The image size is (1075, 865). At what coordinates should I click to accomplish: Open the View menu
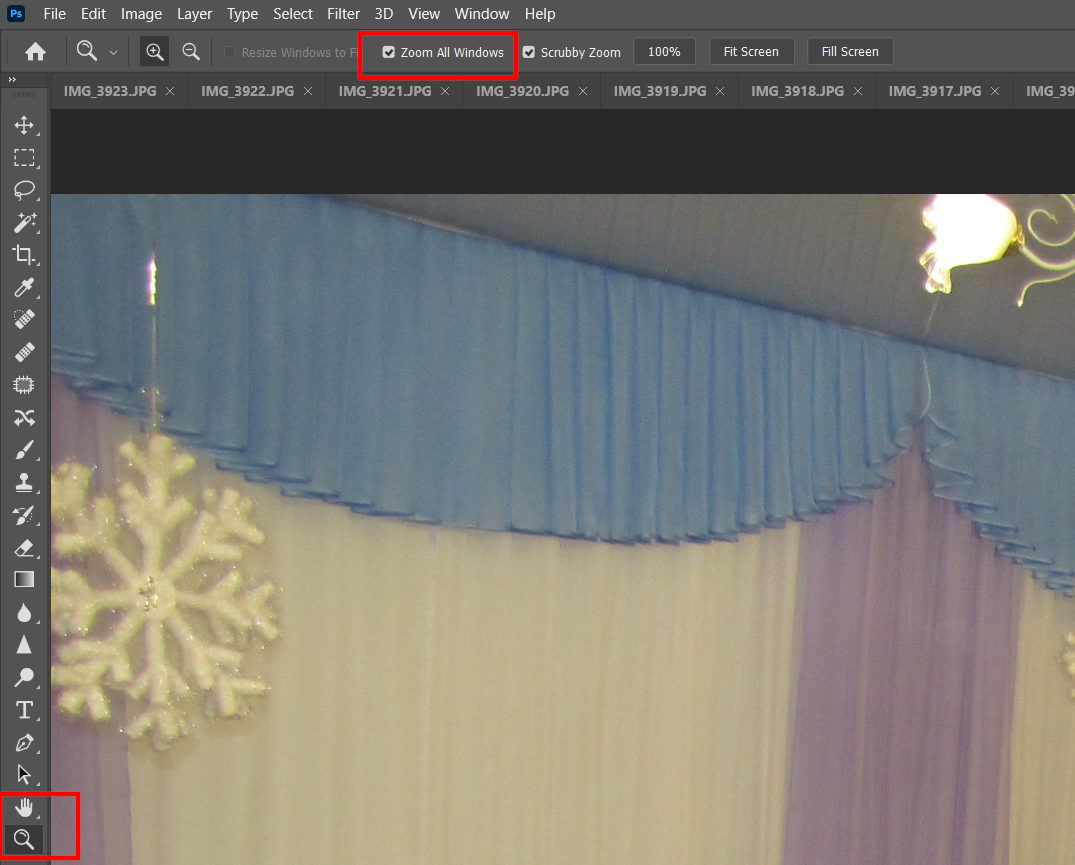tap(424, 14)
